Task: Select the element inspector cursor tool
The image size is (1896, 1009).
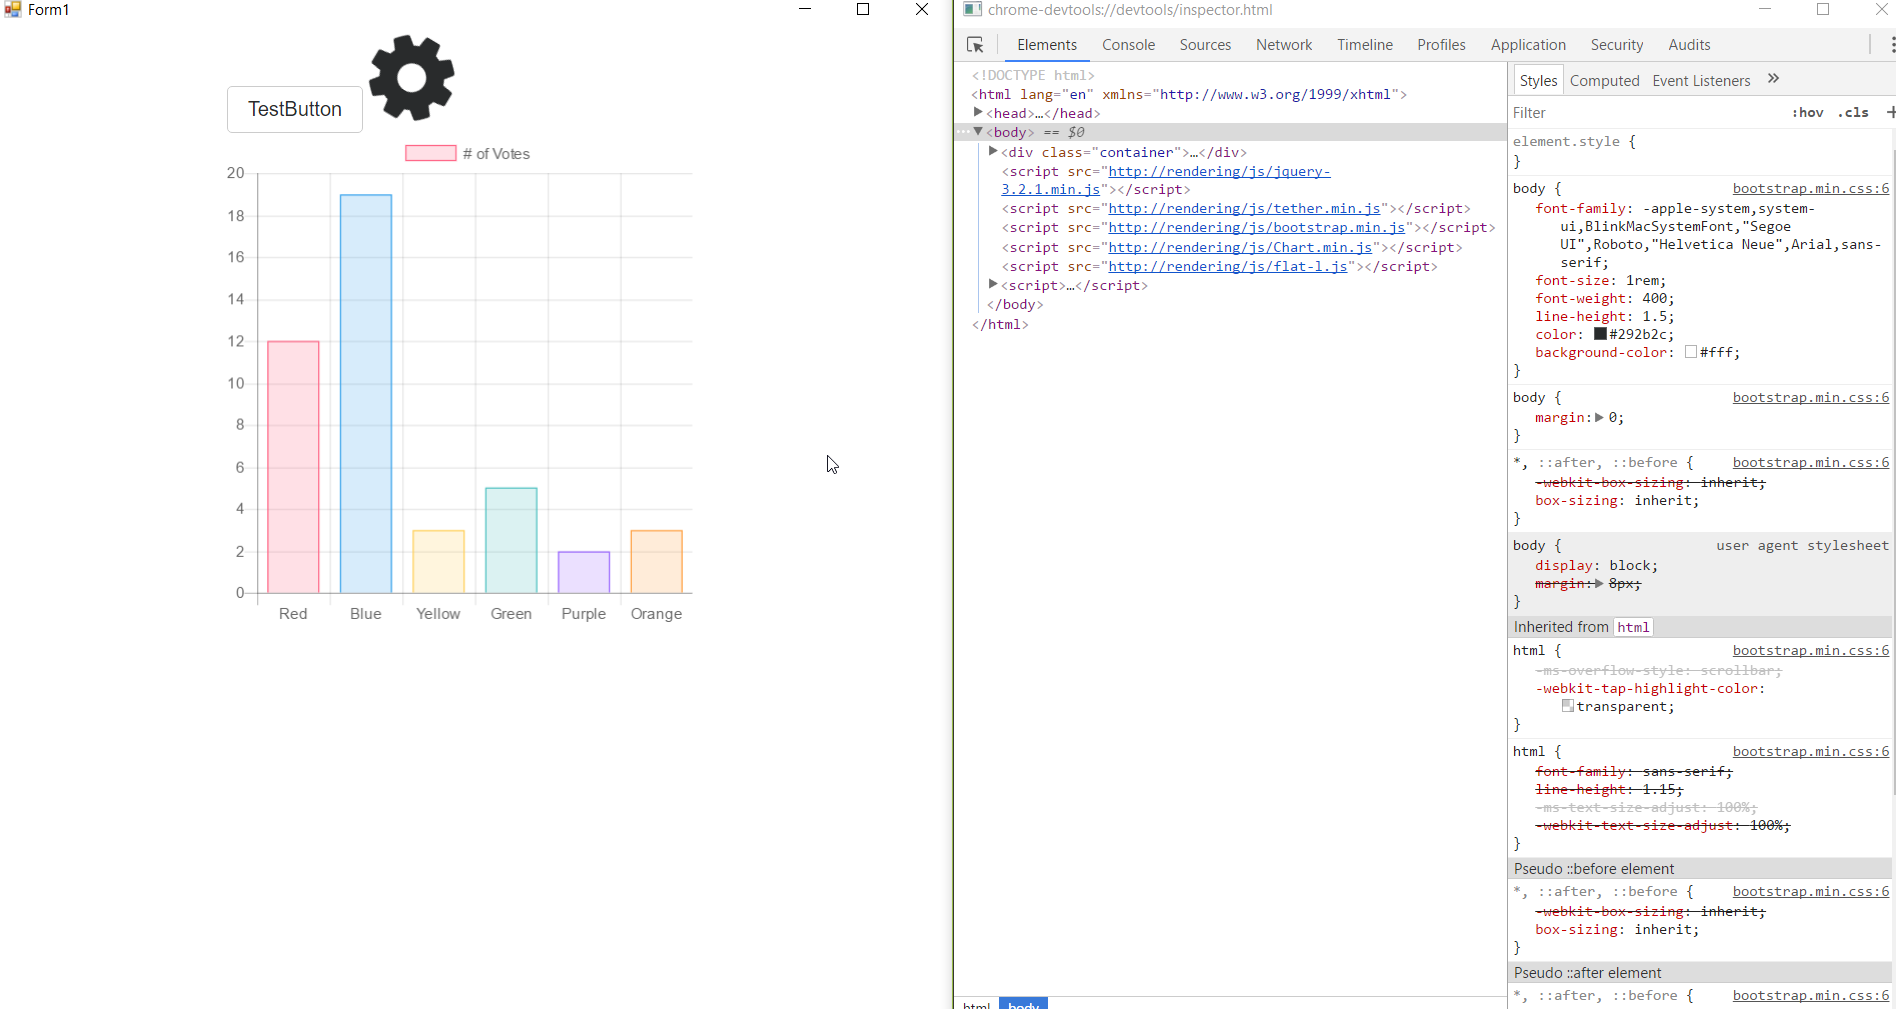Action: 976,45
